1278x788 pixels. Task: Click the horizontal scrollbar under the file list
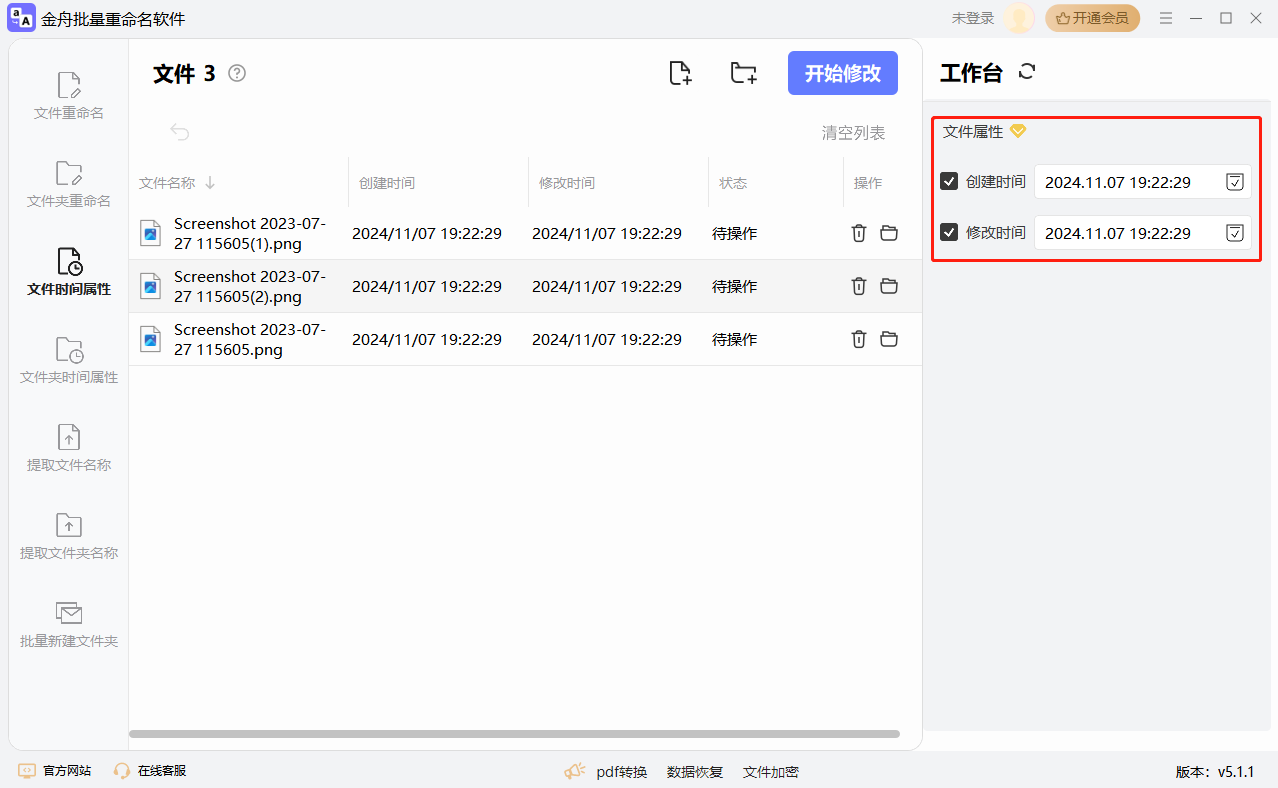514,734
